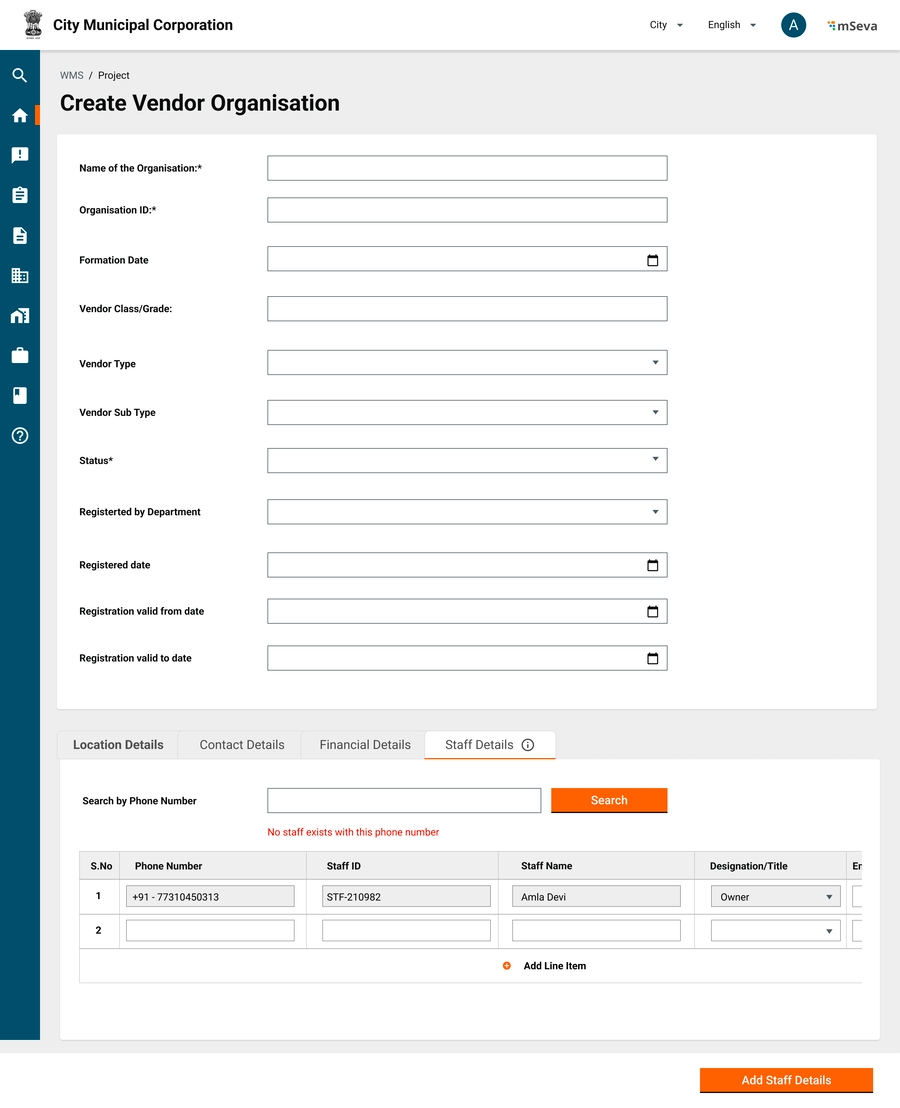Open the briefcase icon in sidebar
Screen dimensions: 900x1108
point(19,356)
